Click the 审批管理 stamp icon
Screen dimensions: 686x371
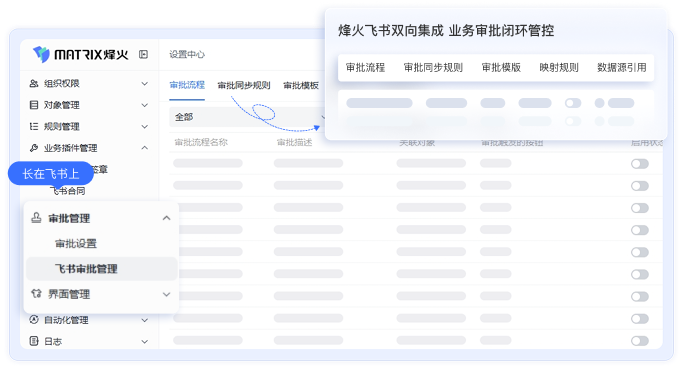pyautogui.click(x=36, y=217)
